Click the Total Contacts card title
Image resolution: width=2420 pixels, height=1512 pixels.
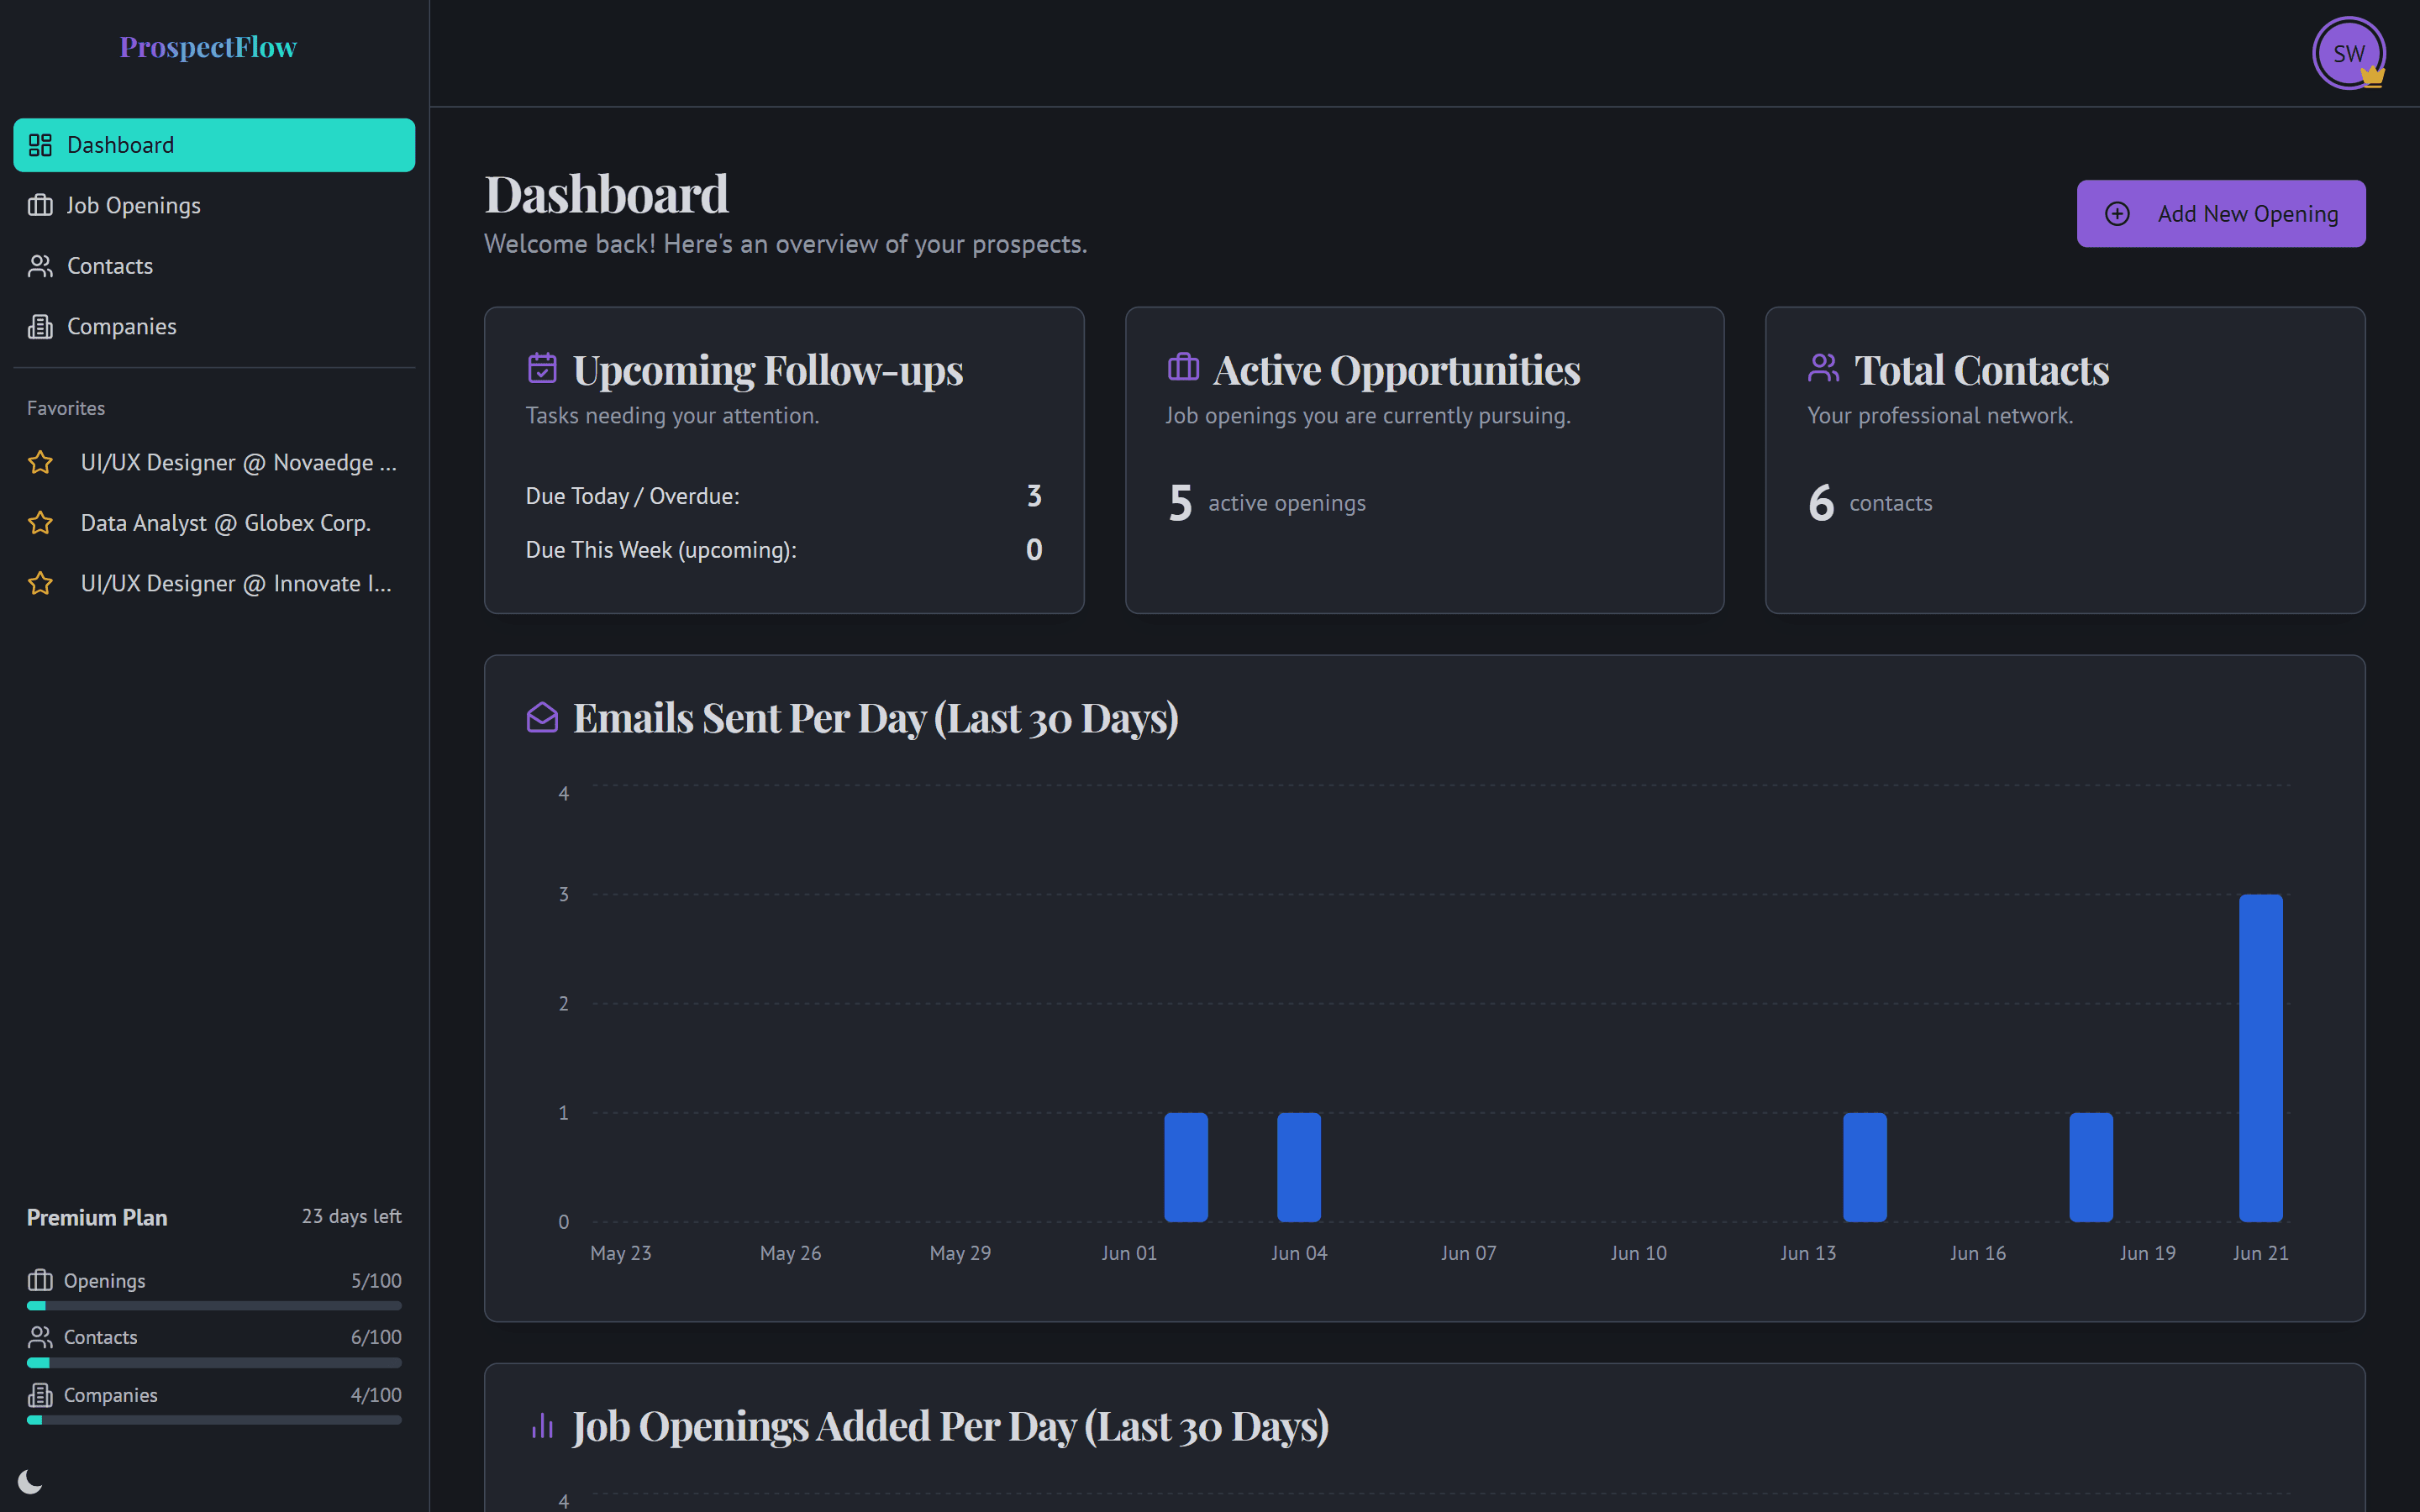pyautogui.click(x=1981, y=369)
